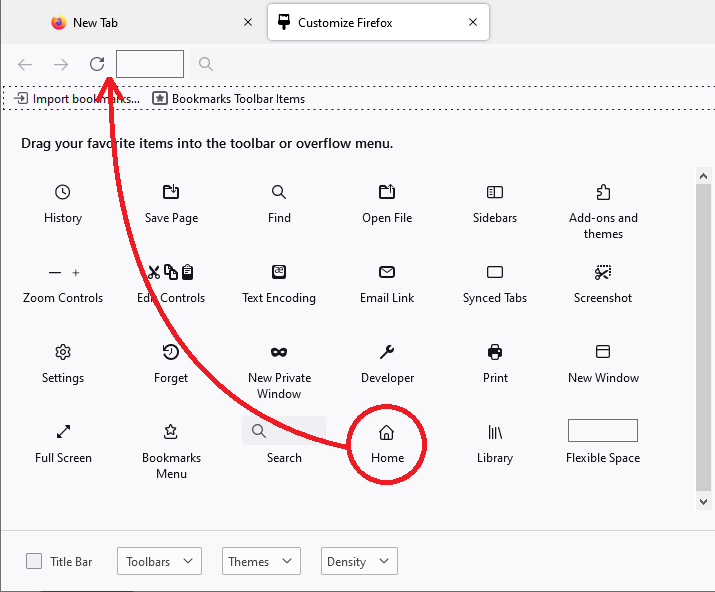Pick the Add-ons and themes item

tap(603, 212)
